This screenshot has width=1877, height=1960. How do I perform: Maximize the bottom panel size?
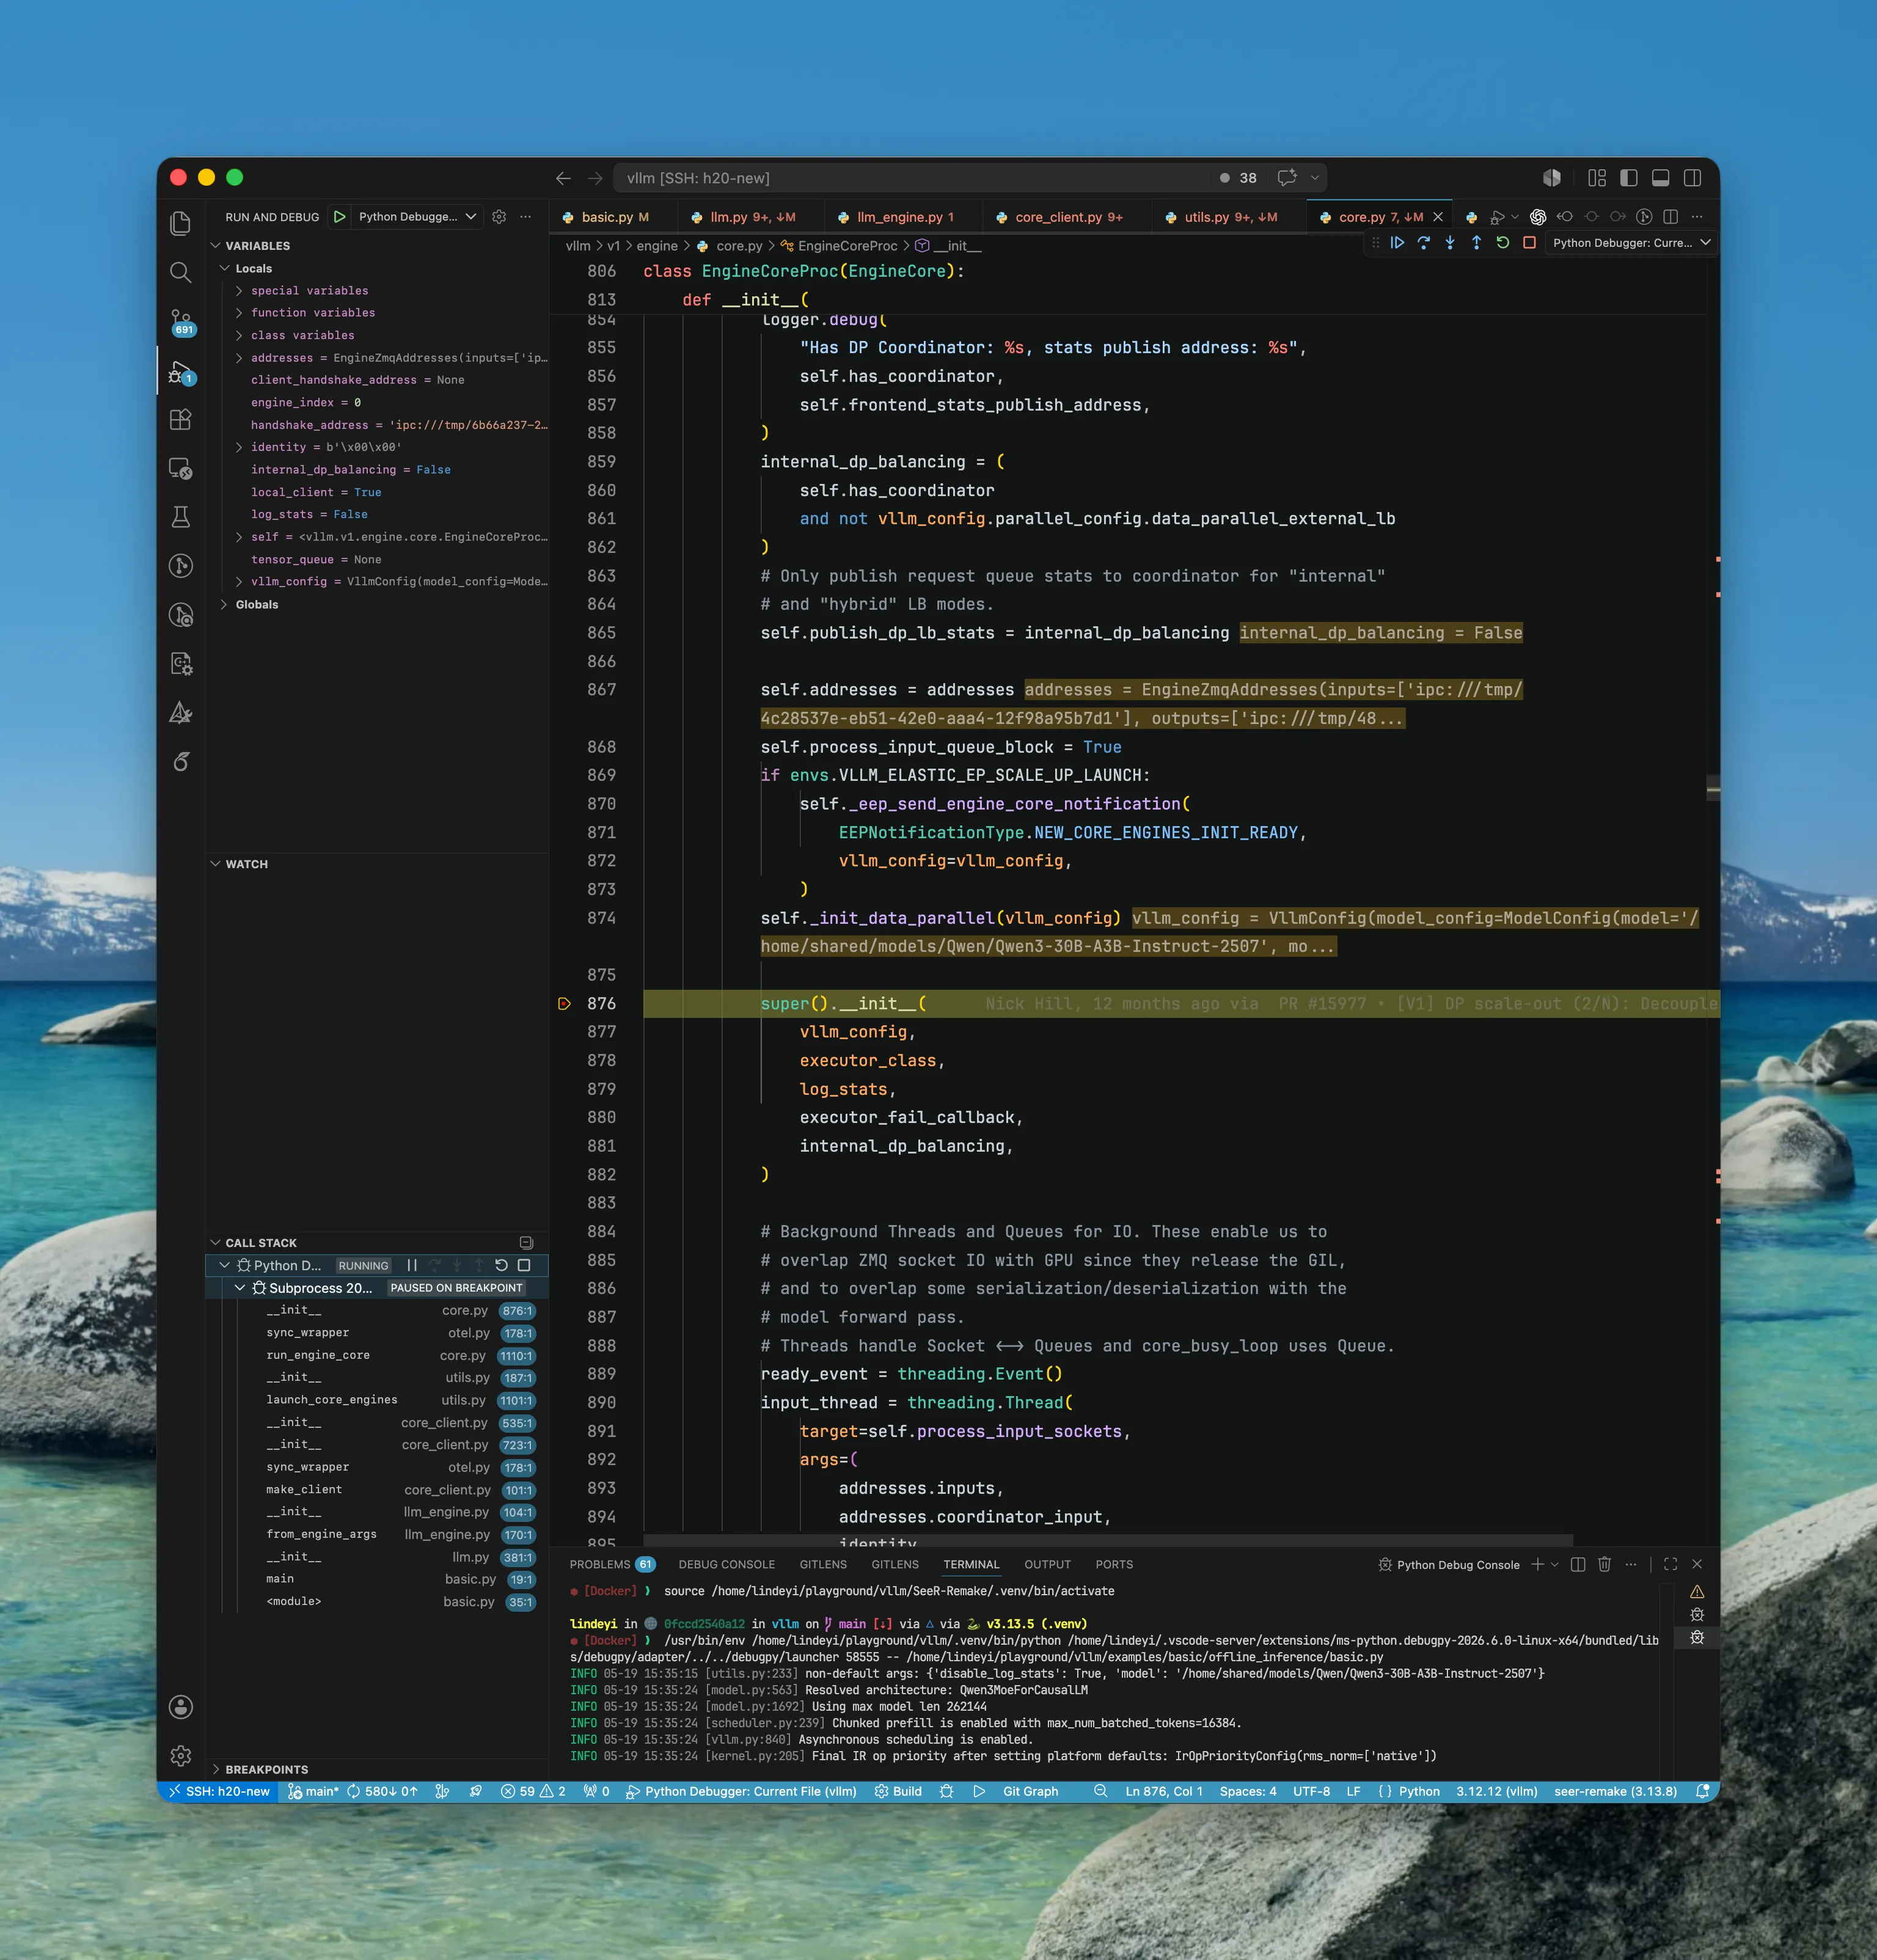[1670, 1565]
